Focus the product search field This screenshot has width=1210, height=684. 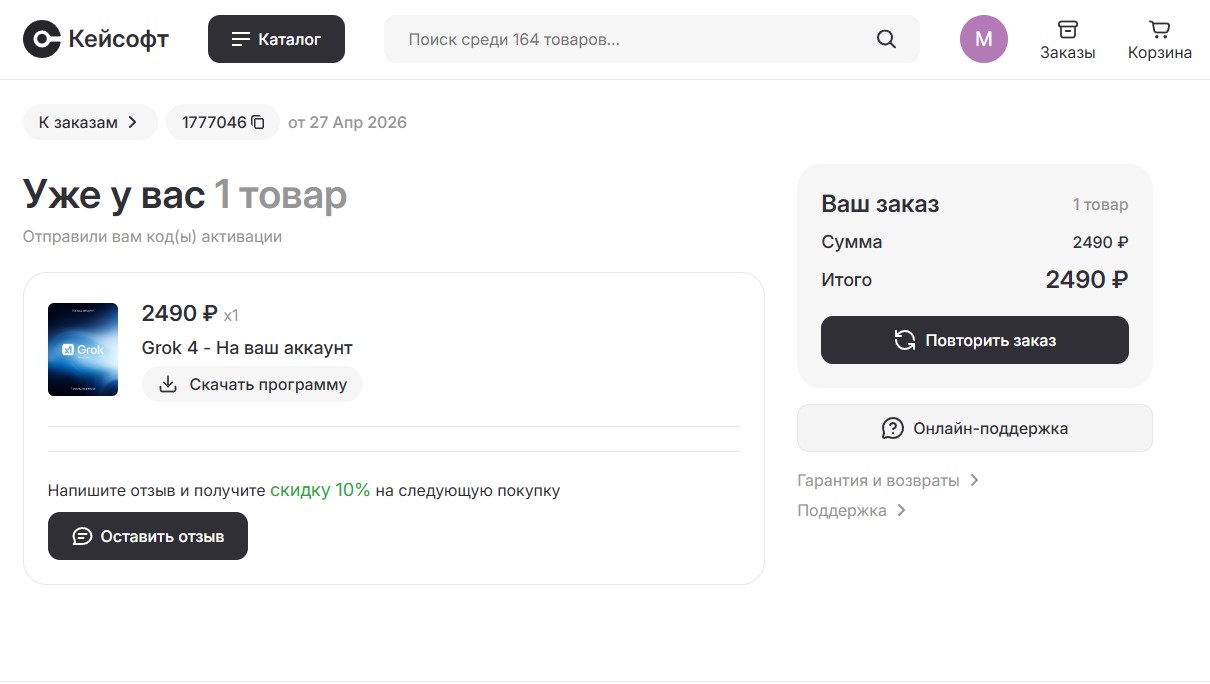coord(630,39)
